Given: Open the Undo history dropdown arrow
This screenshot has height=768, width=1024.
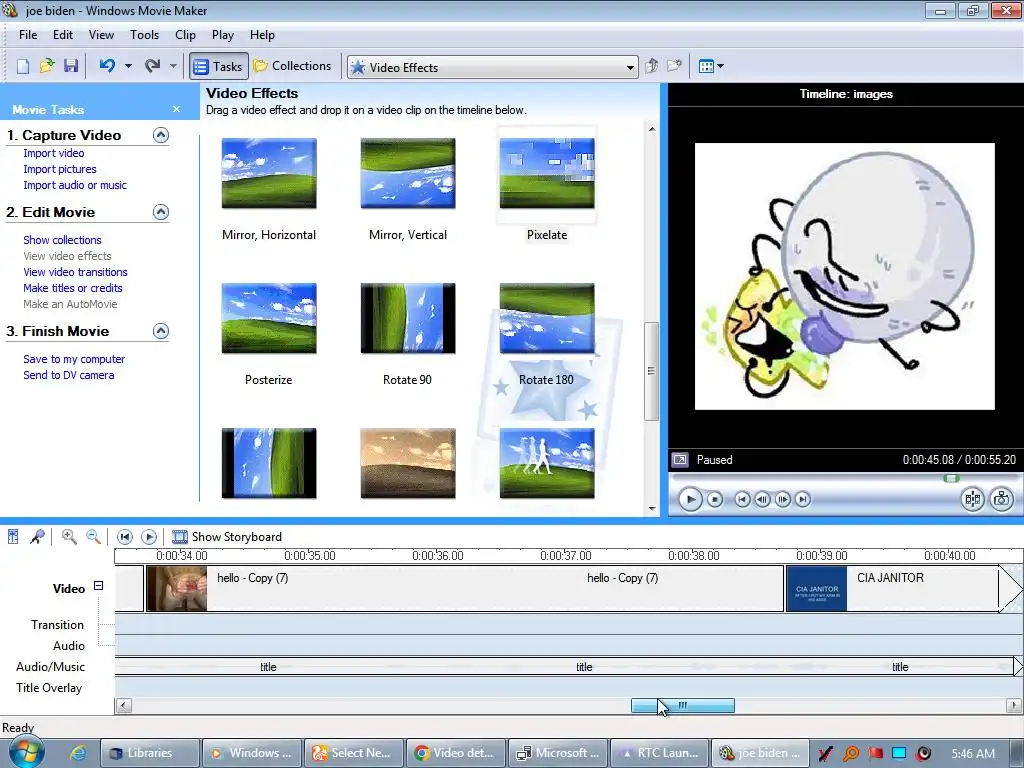Looking at the screenshot, I should coord(128,66).
